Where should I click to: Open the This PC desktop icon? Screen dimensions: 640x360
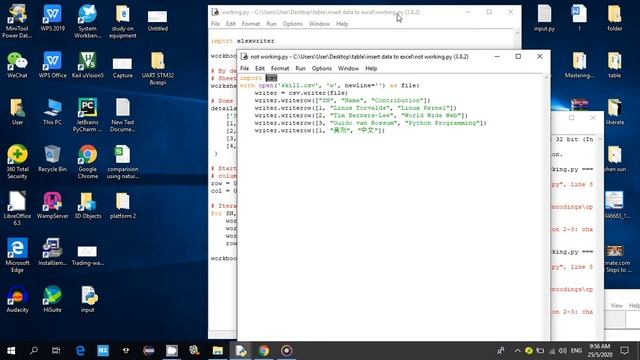(x=52, y=111)
